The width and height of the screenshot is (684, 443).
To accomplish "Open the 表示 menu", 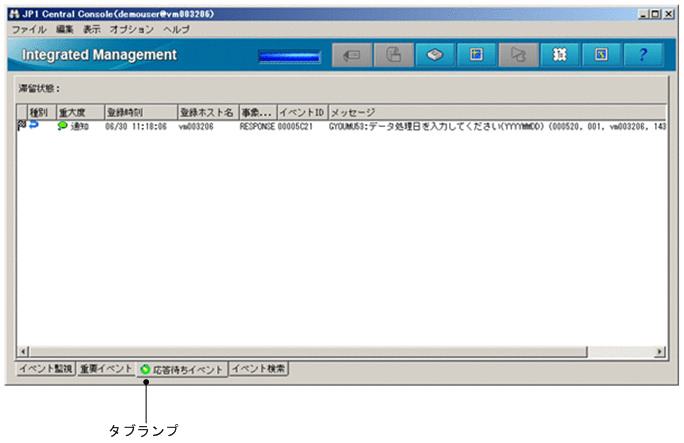I will 92,30.
